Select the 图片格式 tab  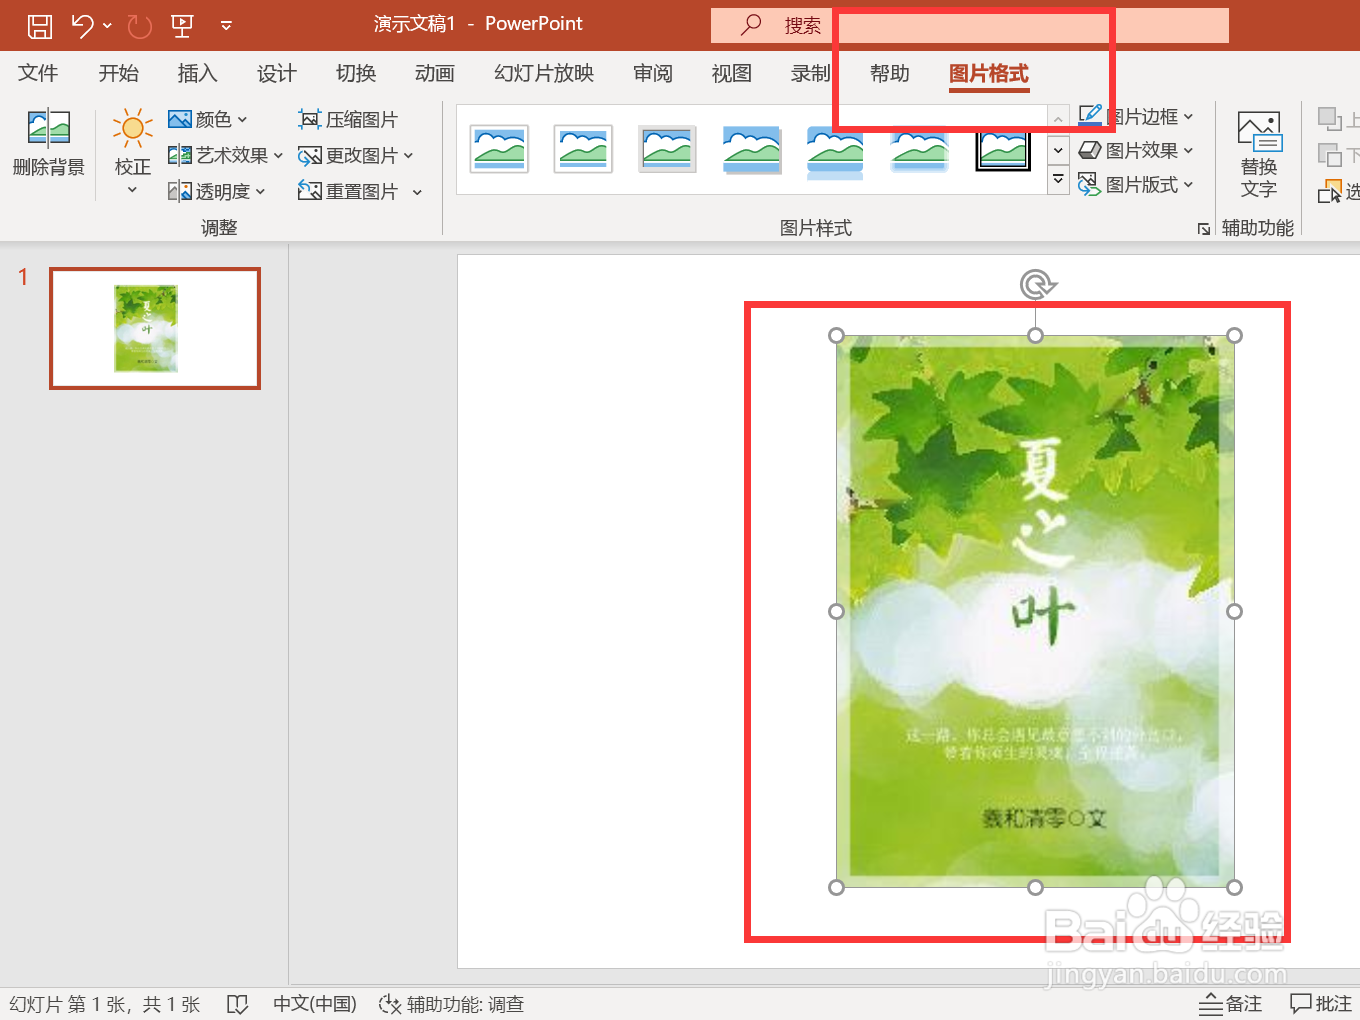click(x=989, y=74)
